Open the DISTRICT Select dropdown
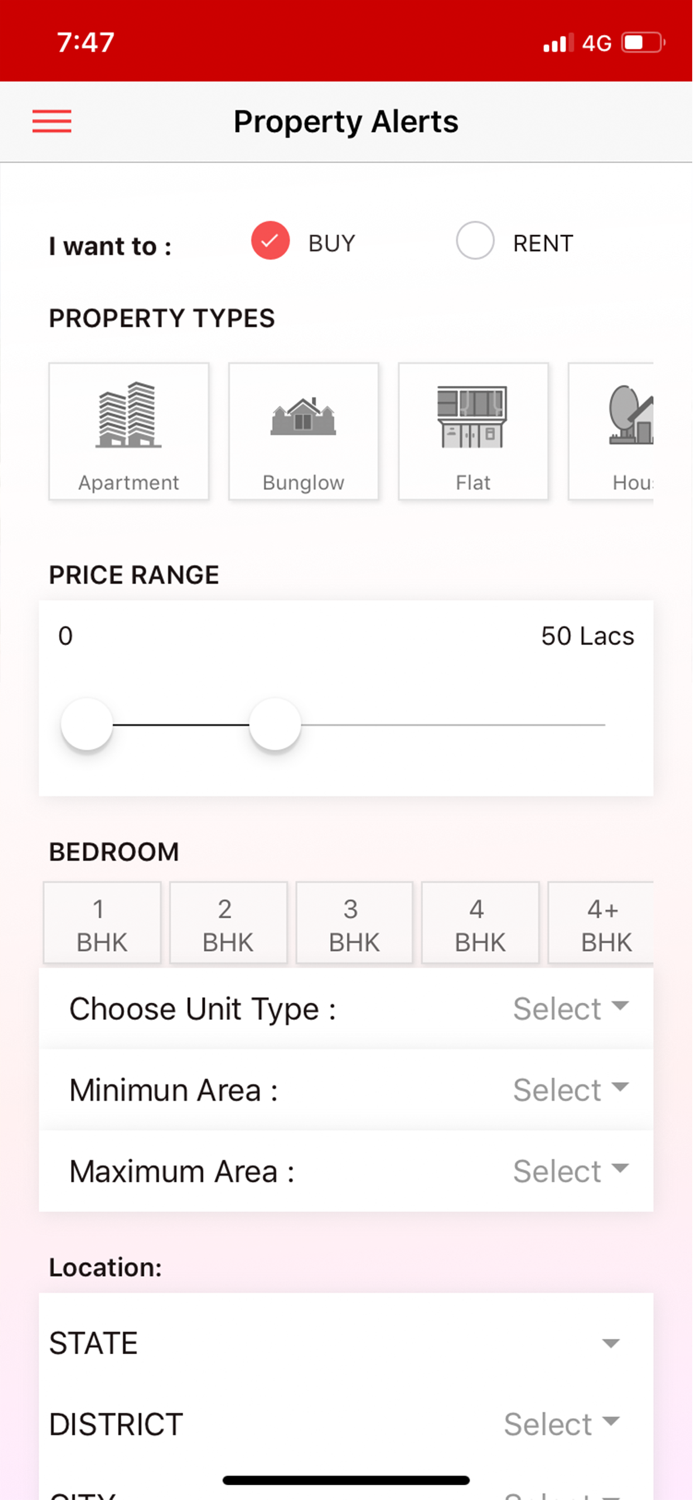The width and height of the screenshot is (693, 1500). pyautogui.click(x=561, y=1423)
